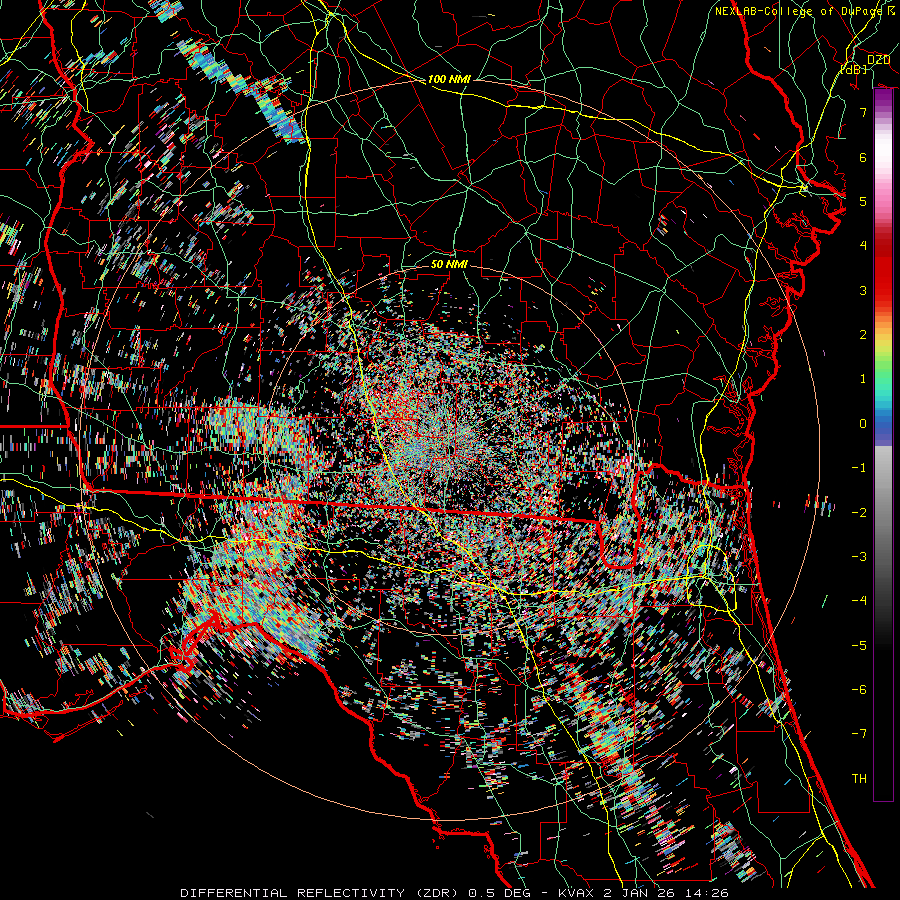Click the -6 dB value on the color scale

click(x=859, y=690)
